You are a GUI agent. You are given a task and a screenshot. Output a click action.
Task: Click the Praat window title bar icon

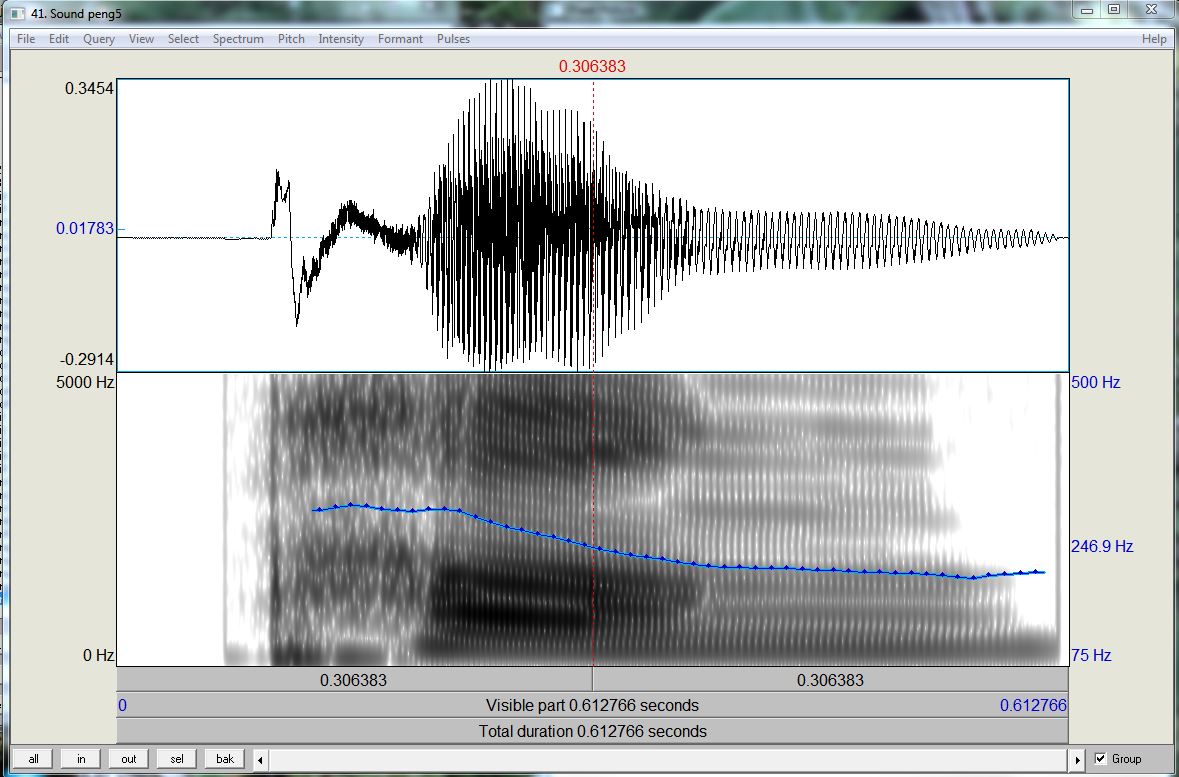(18, 14)
